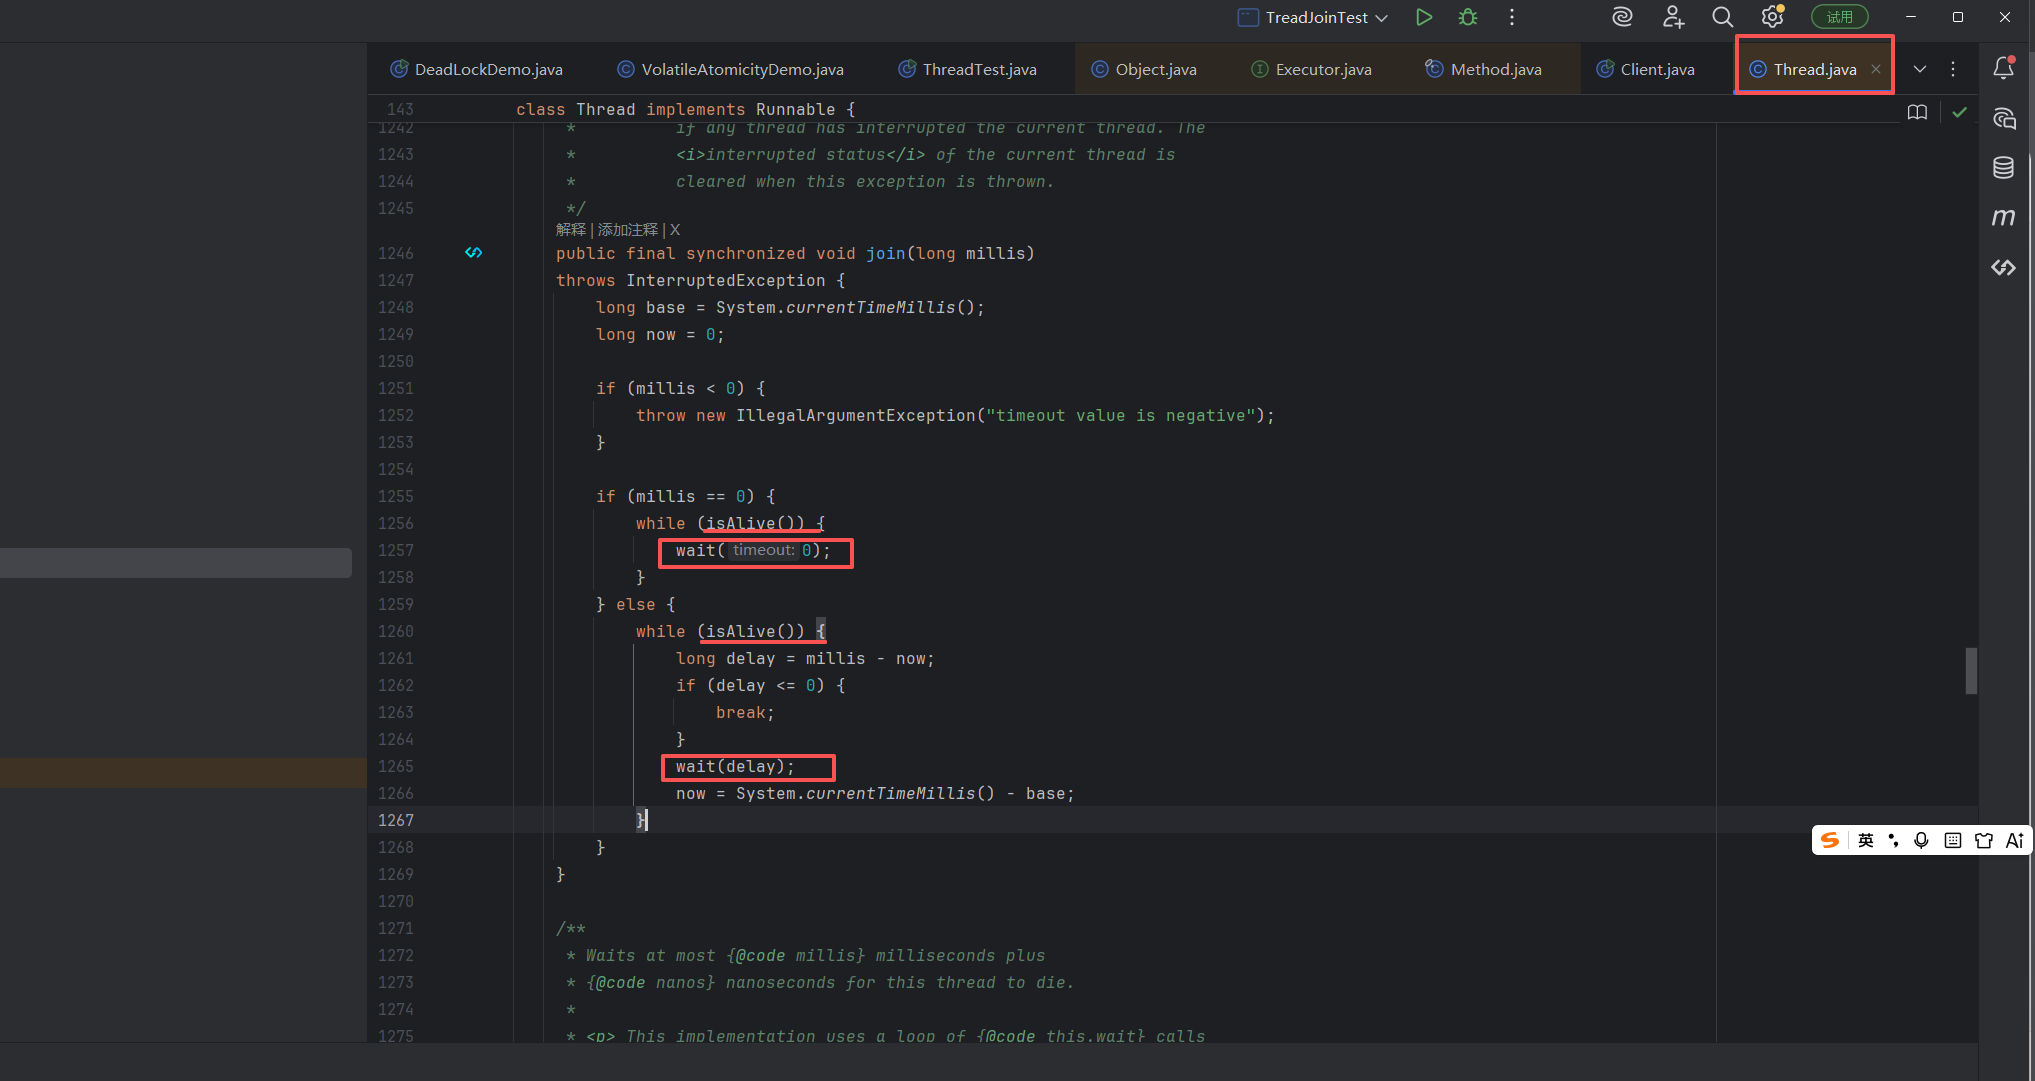Switch to Object.java tab
This screenshot has height=1081, width=2035.
(x=1144, y=69)
